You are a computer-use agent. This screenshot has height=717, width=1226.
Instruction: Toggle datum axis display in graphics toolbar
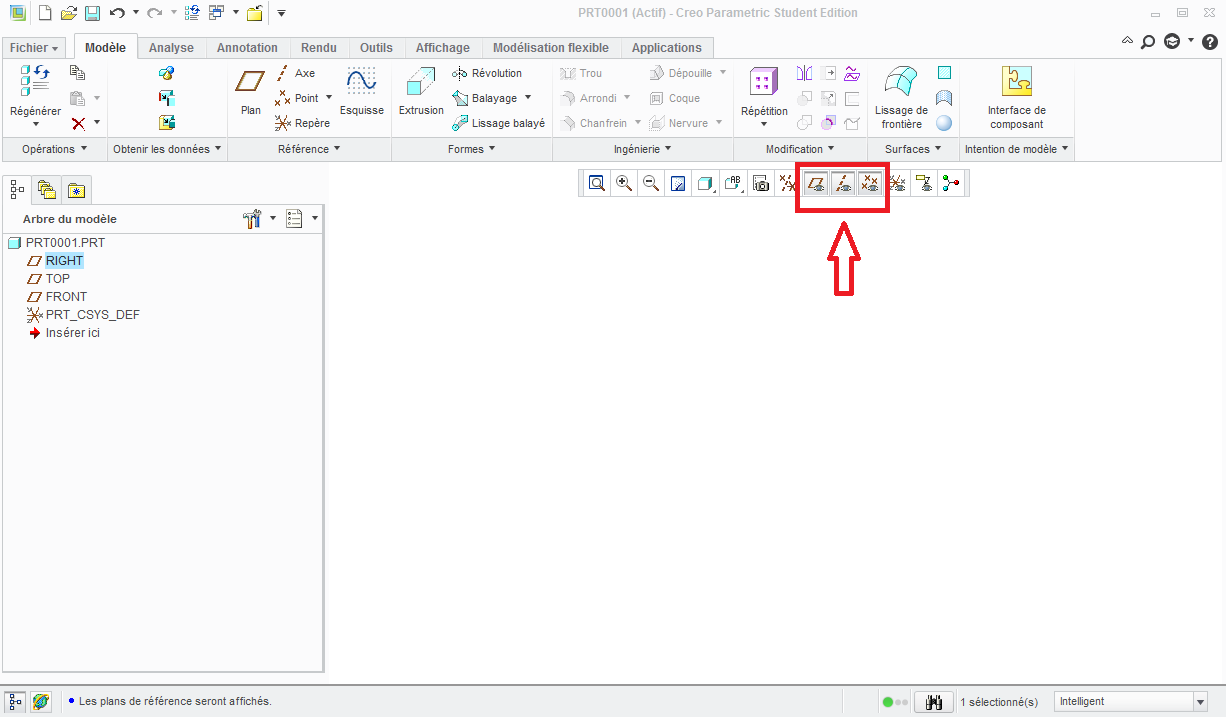[x=843, y=183]
